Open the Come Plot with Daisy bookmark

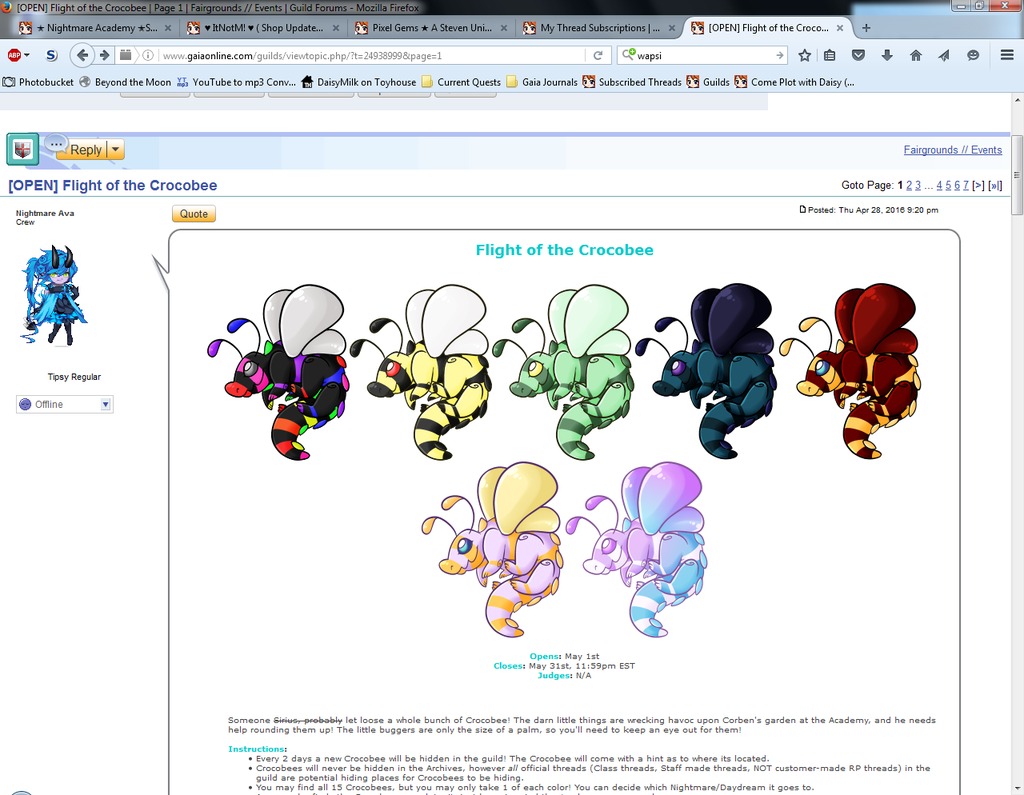(794, 82)
